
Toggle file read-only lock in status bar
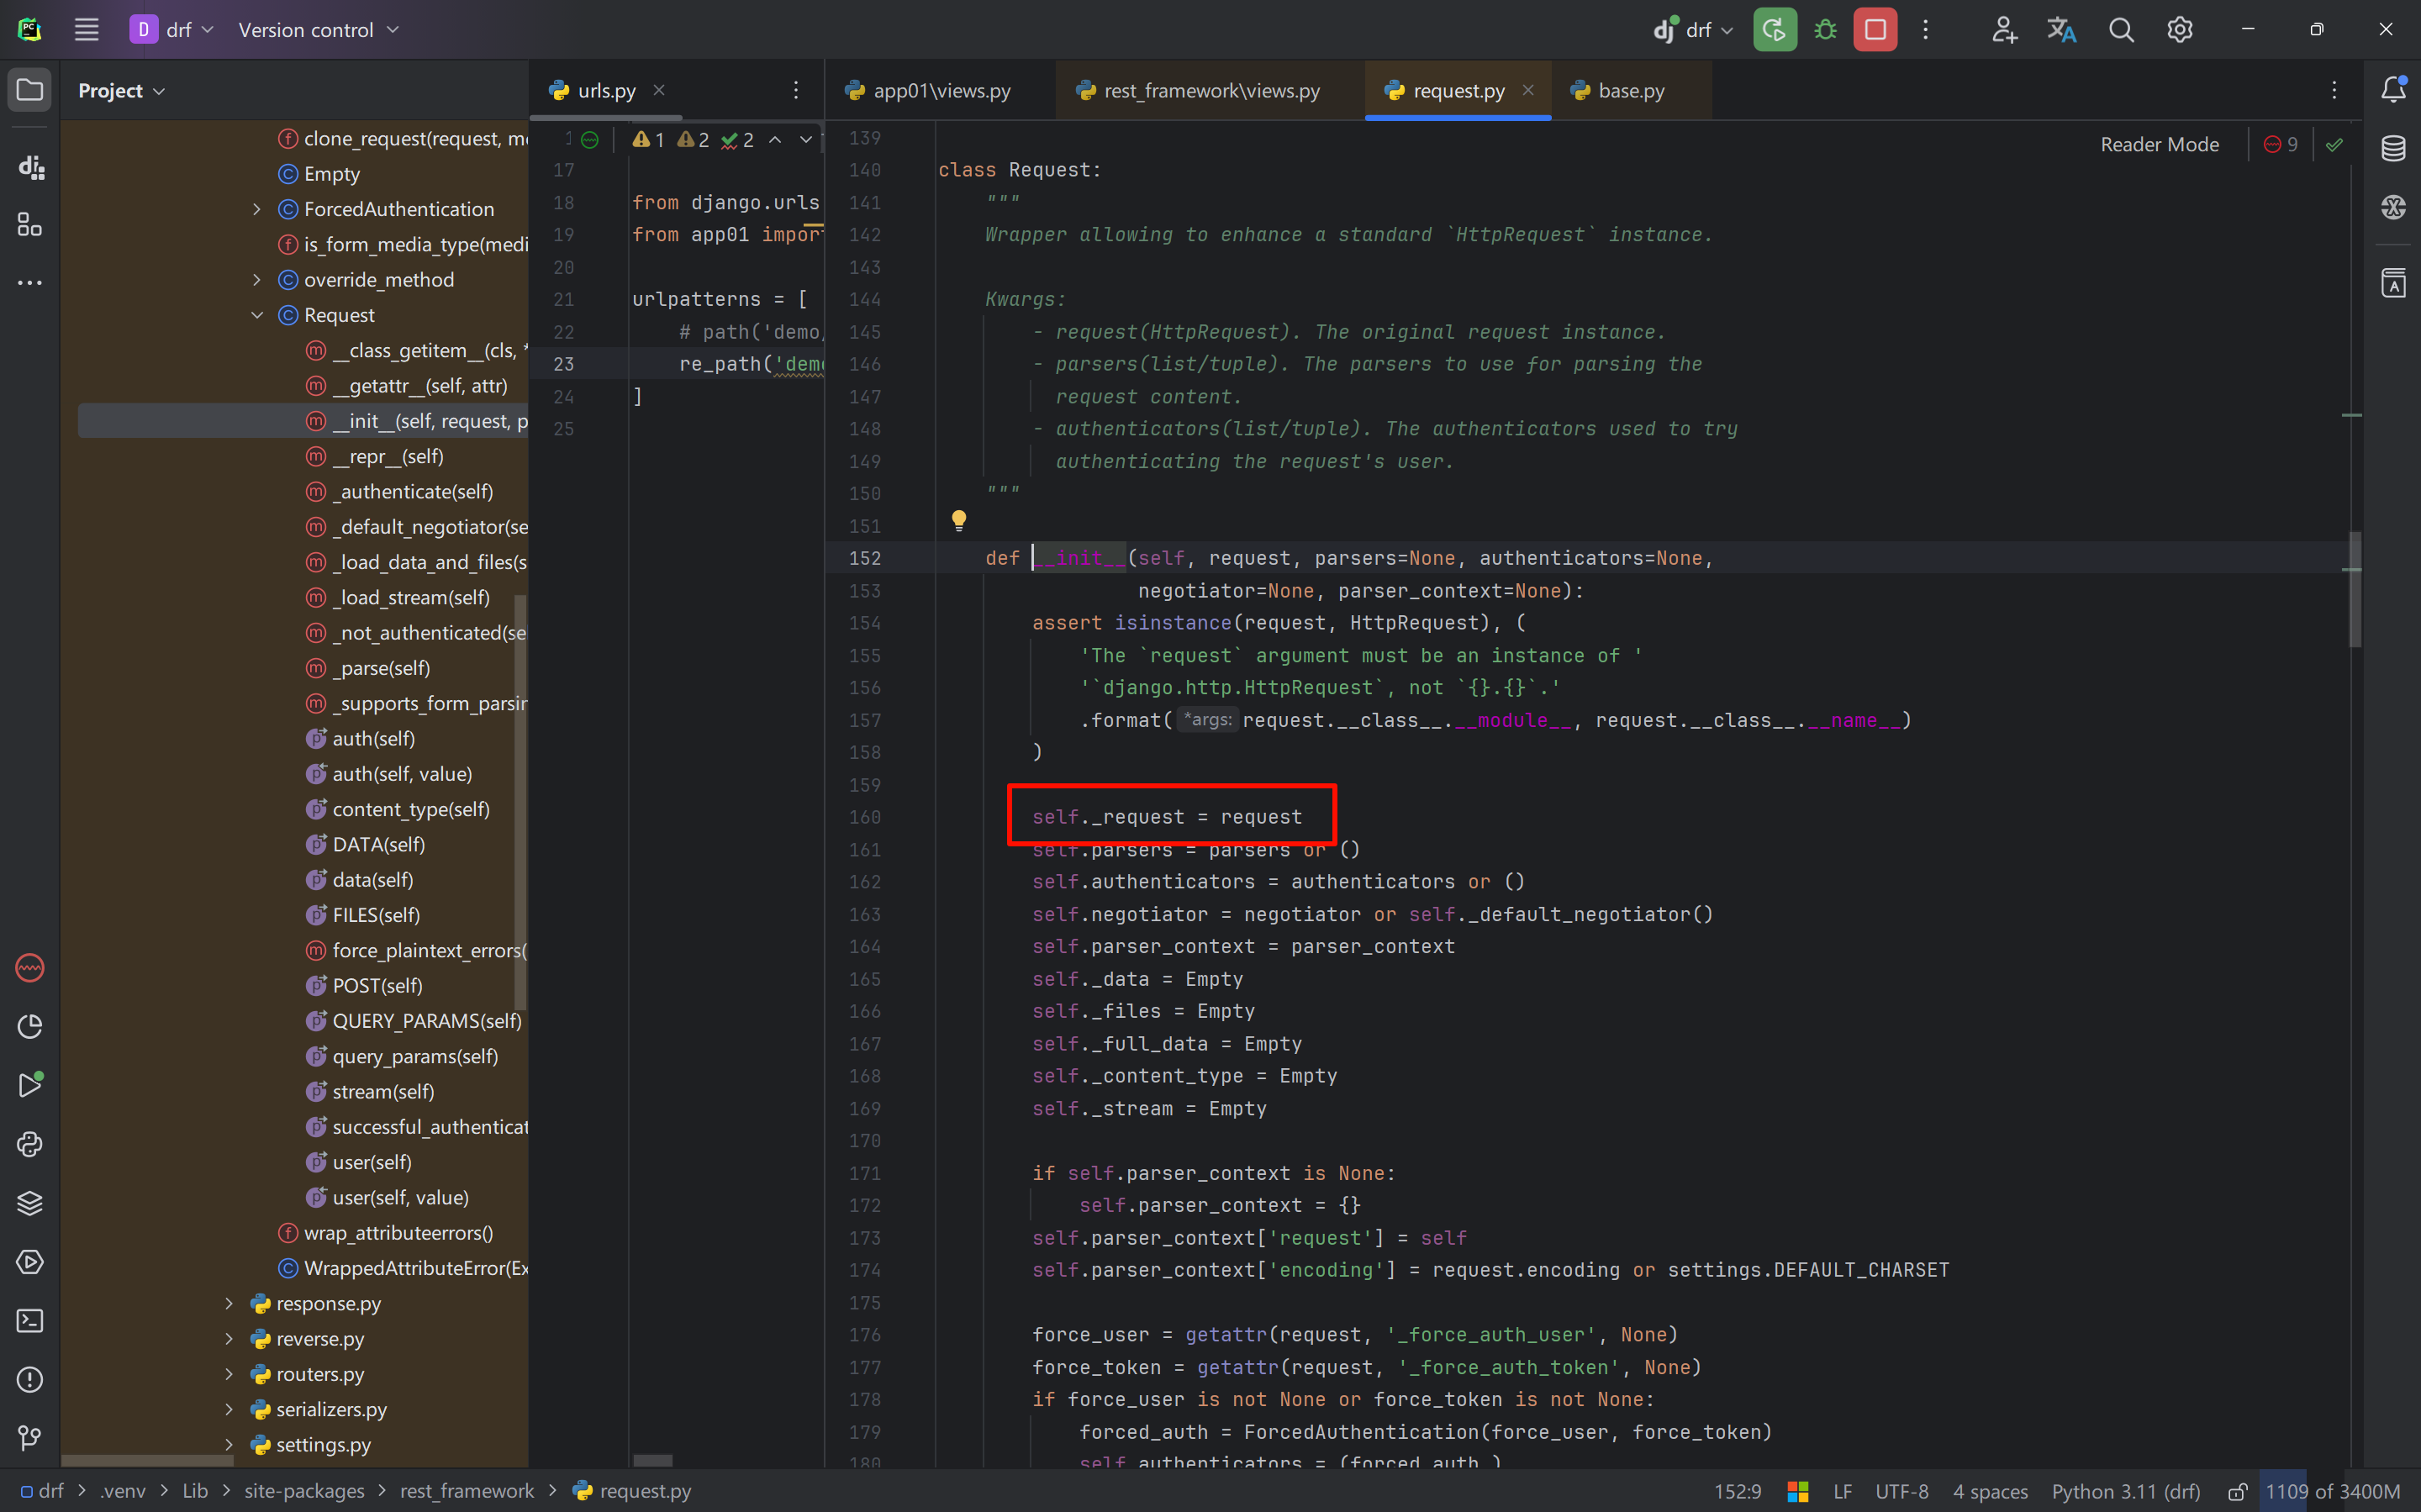click(x=2237, y=1491)
